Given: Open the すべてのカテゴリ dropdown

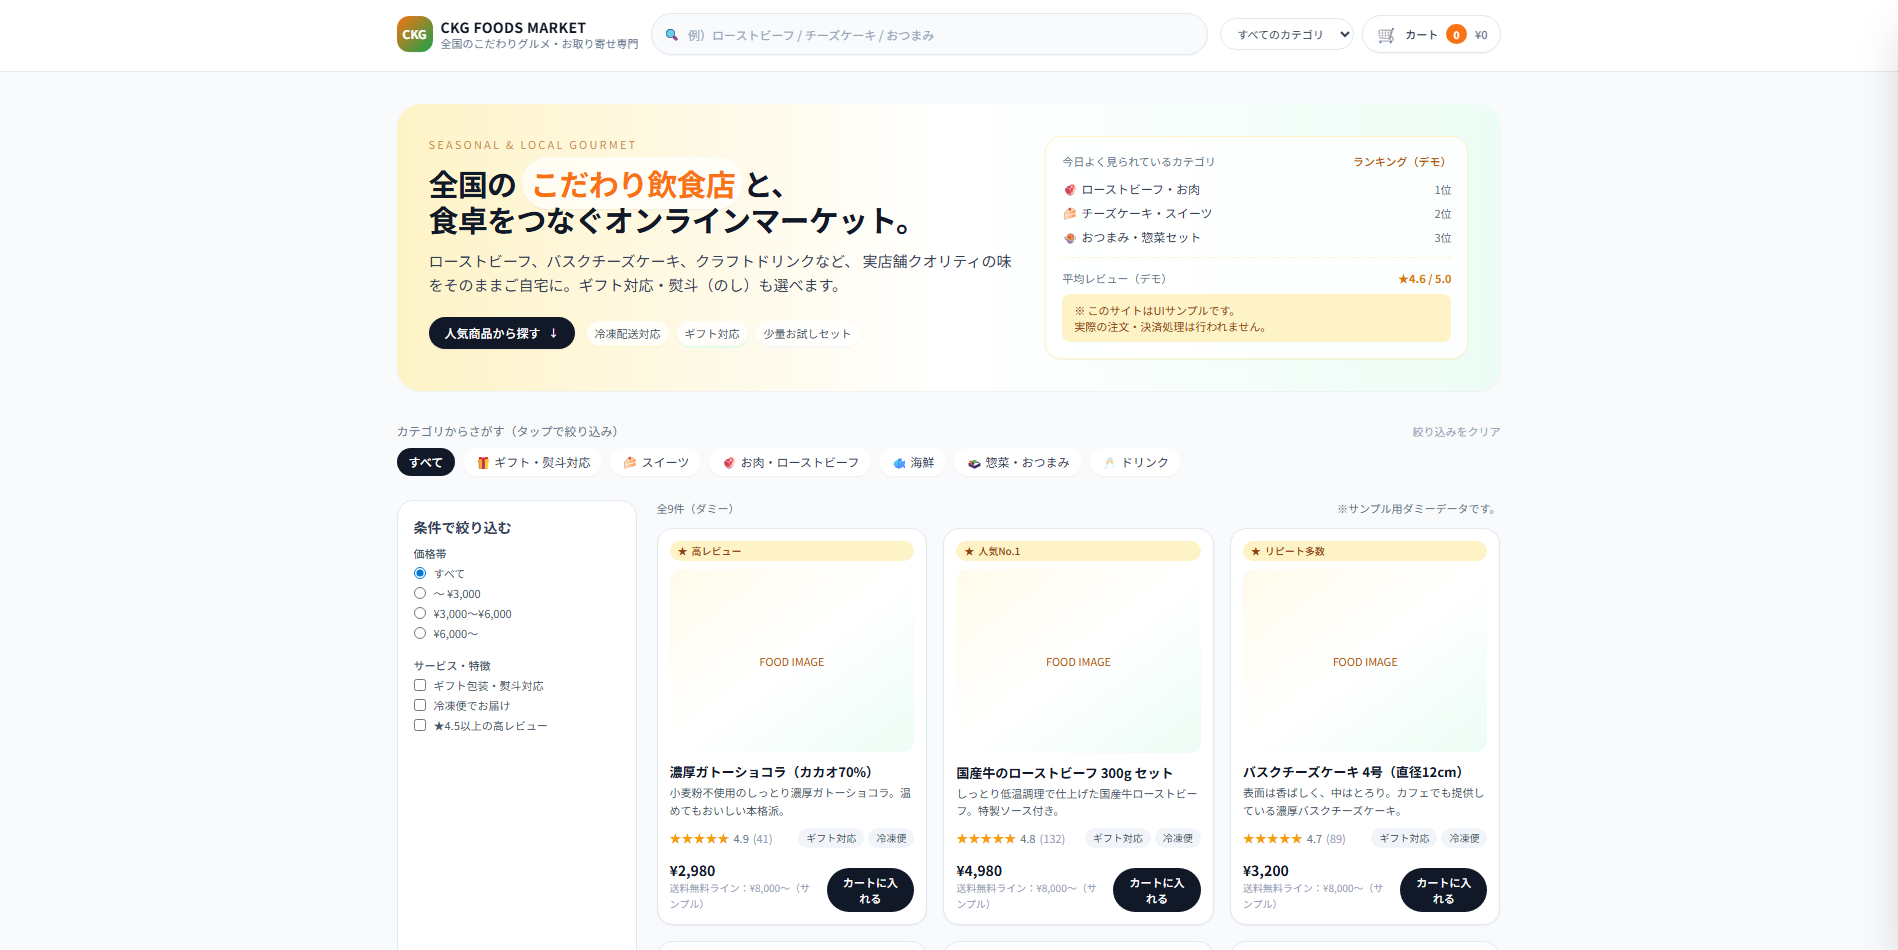Looking at the screenshot, I should point(1286,33).
